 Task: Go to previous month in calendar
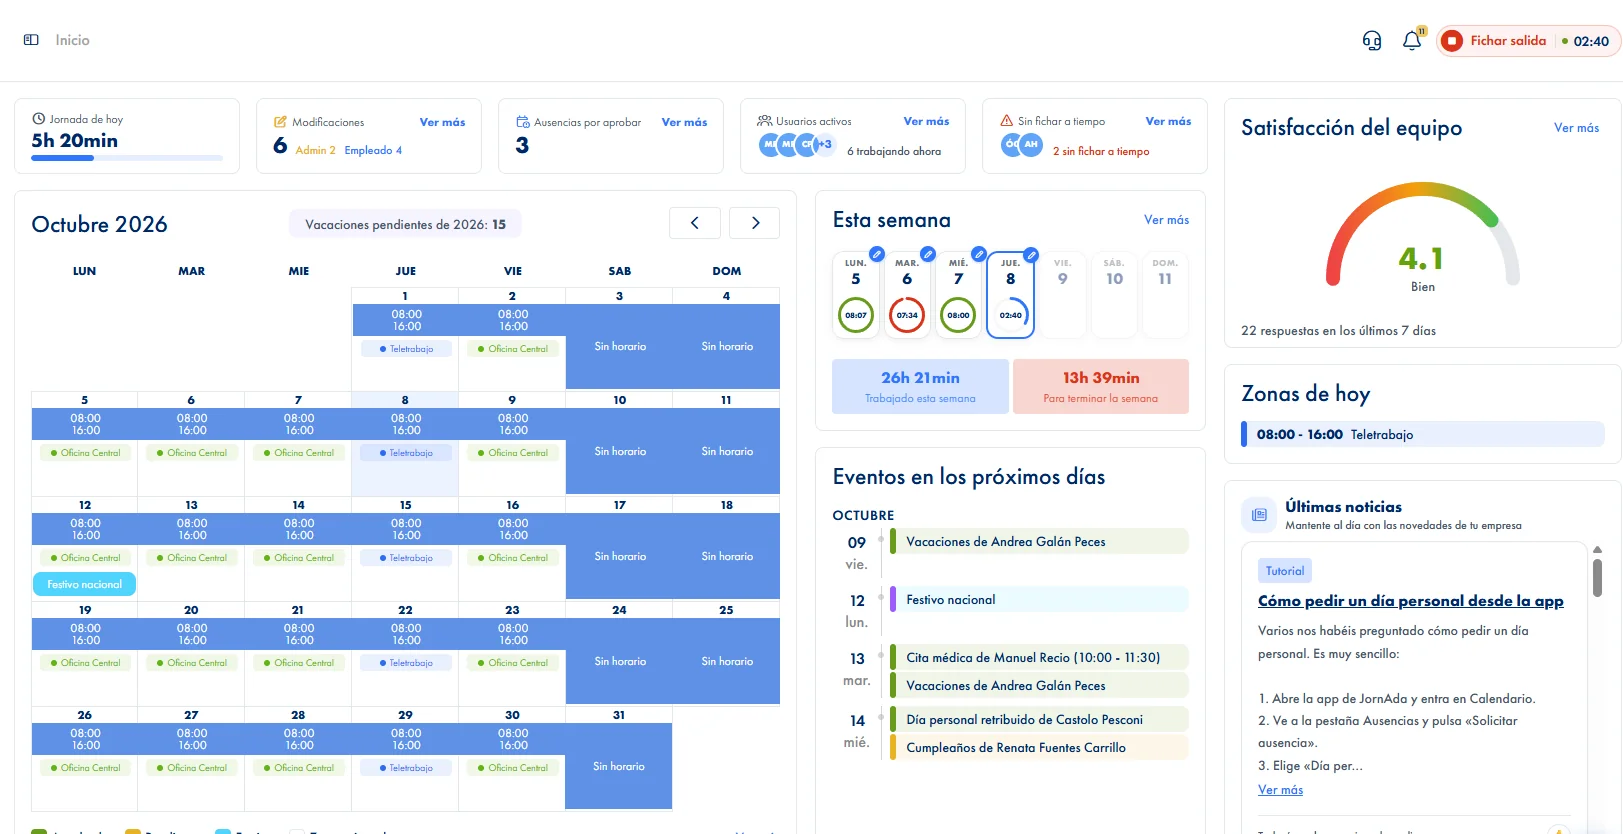[695, 223]
